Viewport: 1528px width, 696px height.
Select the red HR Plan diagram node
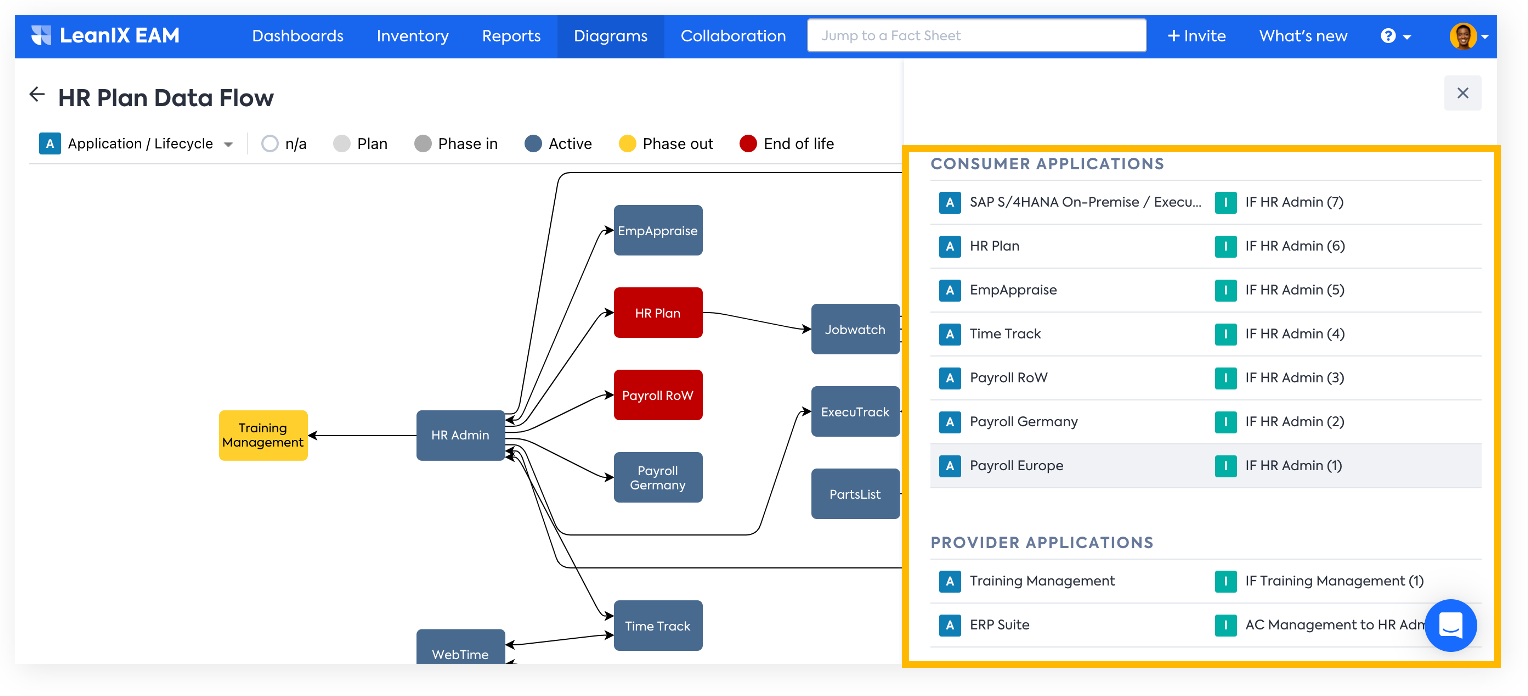click(658, 313)
